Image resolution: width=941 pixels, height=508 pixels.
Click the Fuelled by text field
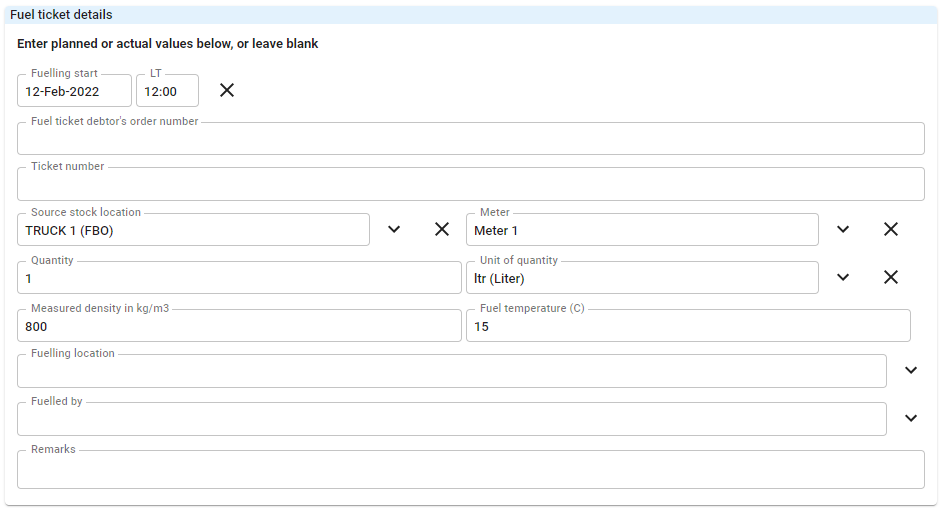pyautogui.click(x=452, y=419)
